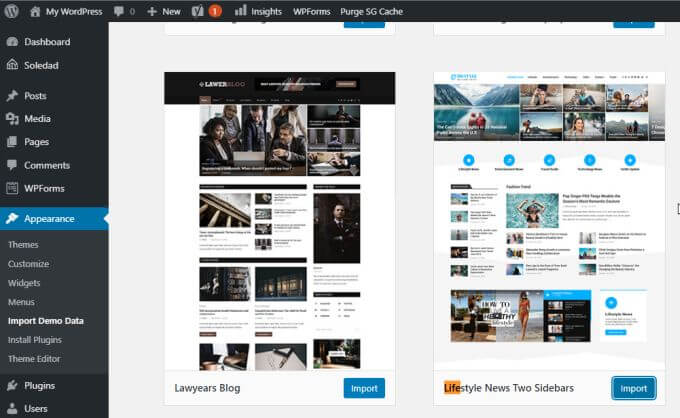Click the Users person icon

(12, 408)
